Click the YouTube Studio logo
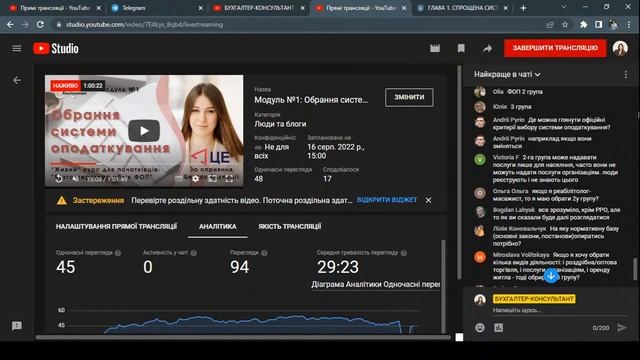Image resolution: width=640 pixels, height=360 pixels. point(56,49)
